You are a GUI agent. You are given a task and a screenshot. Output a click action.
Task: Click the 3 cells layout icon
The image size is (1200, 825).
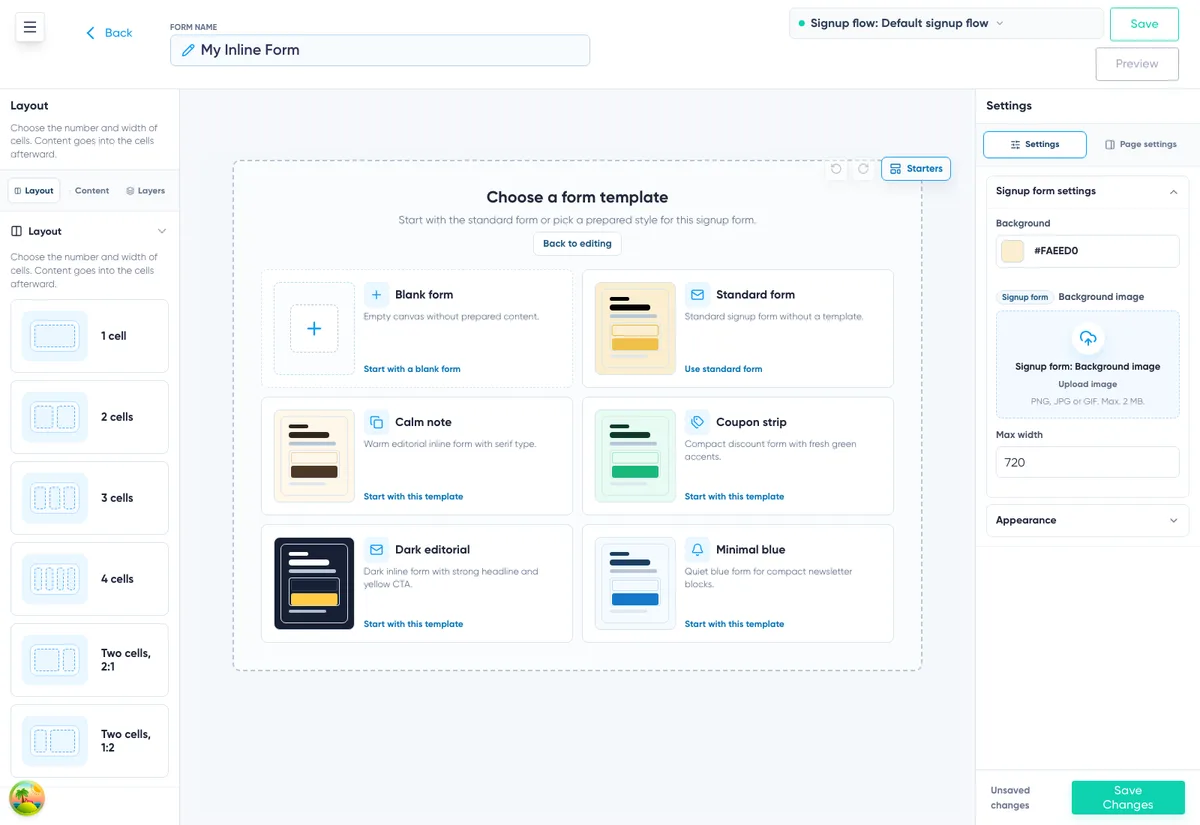tap(55, 498)
